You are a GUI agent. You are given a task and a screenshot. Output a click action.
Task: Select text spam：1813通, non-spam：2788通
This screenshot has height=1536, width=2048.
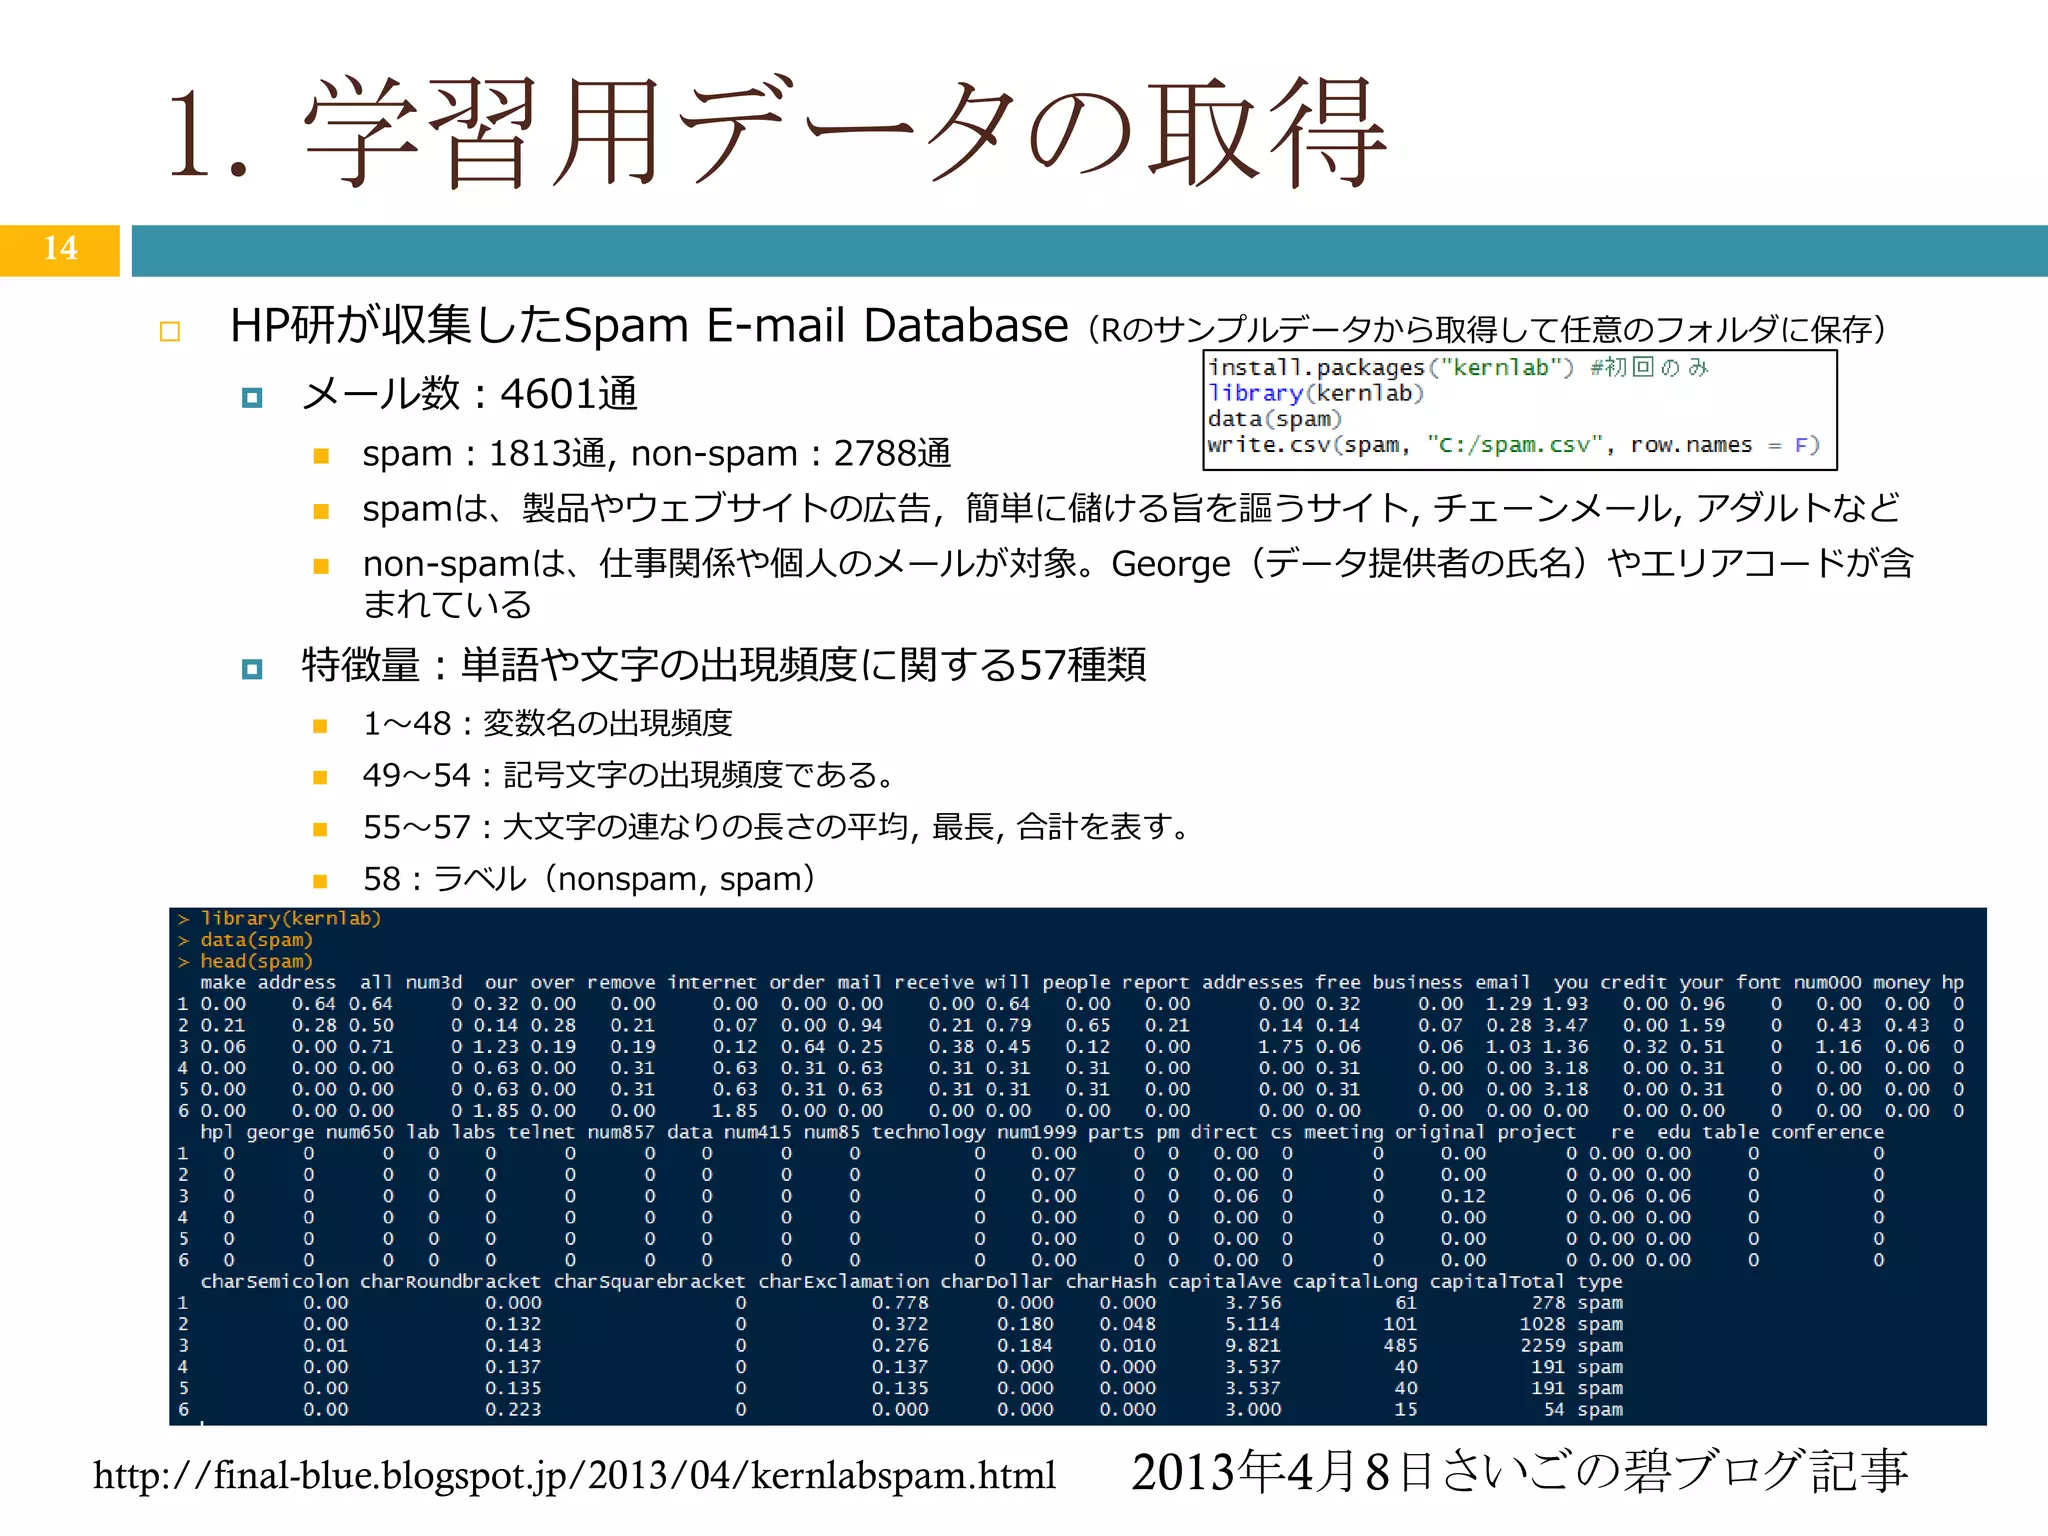tap(657, 454)
